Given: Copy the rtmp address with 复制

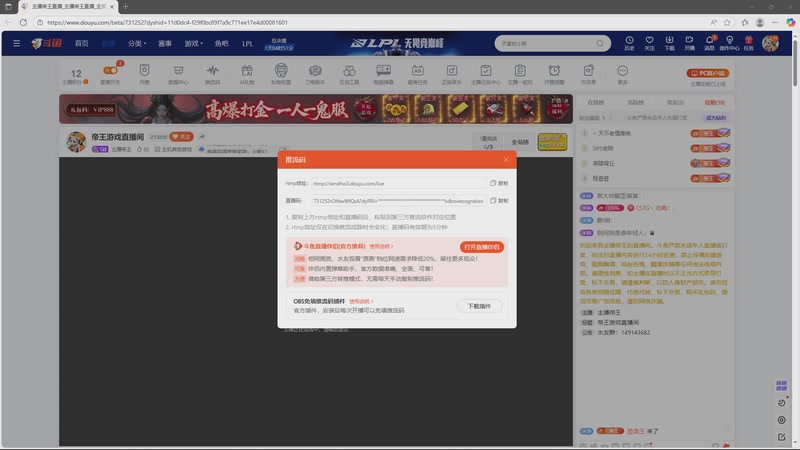Looking at the screenshot, I should point(499,183).
